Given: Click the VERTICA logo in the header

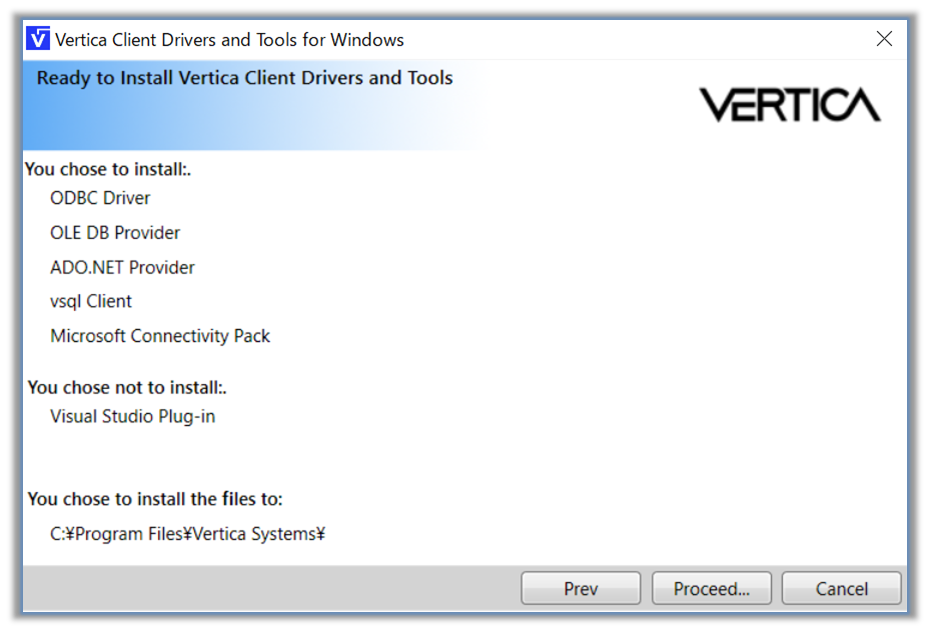Looking at the screenshot, I should pyautogui.click(x=789, y=105).
